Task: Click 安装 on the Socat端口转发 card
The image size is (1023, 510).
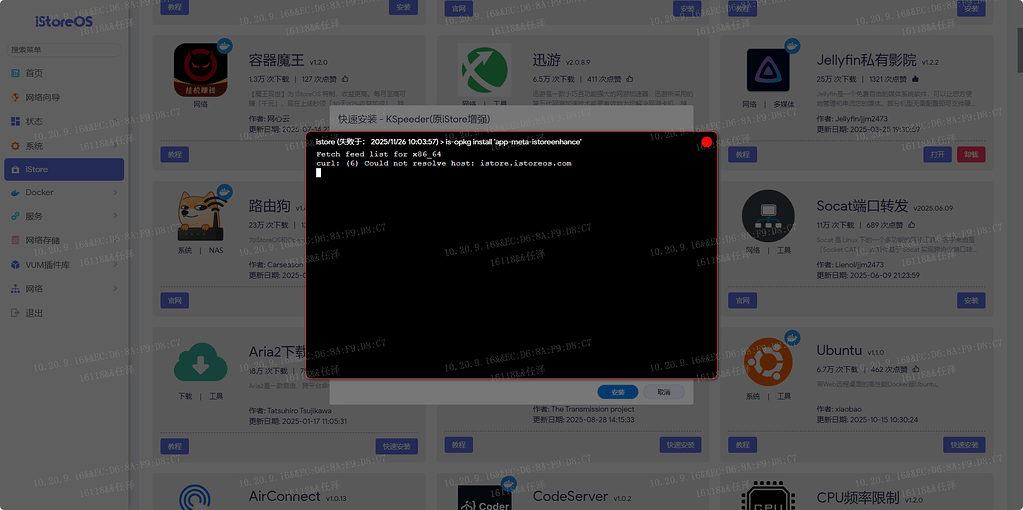Action: [971, 300]
